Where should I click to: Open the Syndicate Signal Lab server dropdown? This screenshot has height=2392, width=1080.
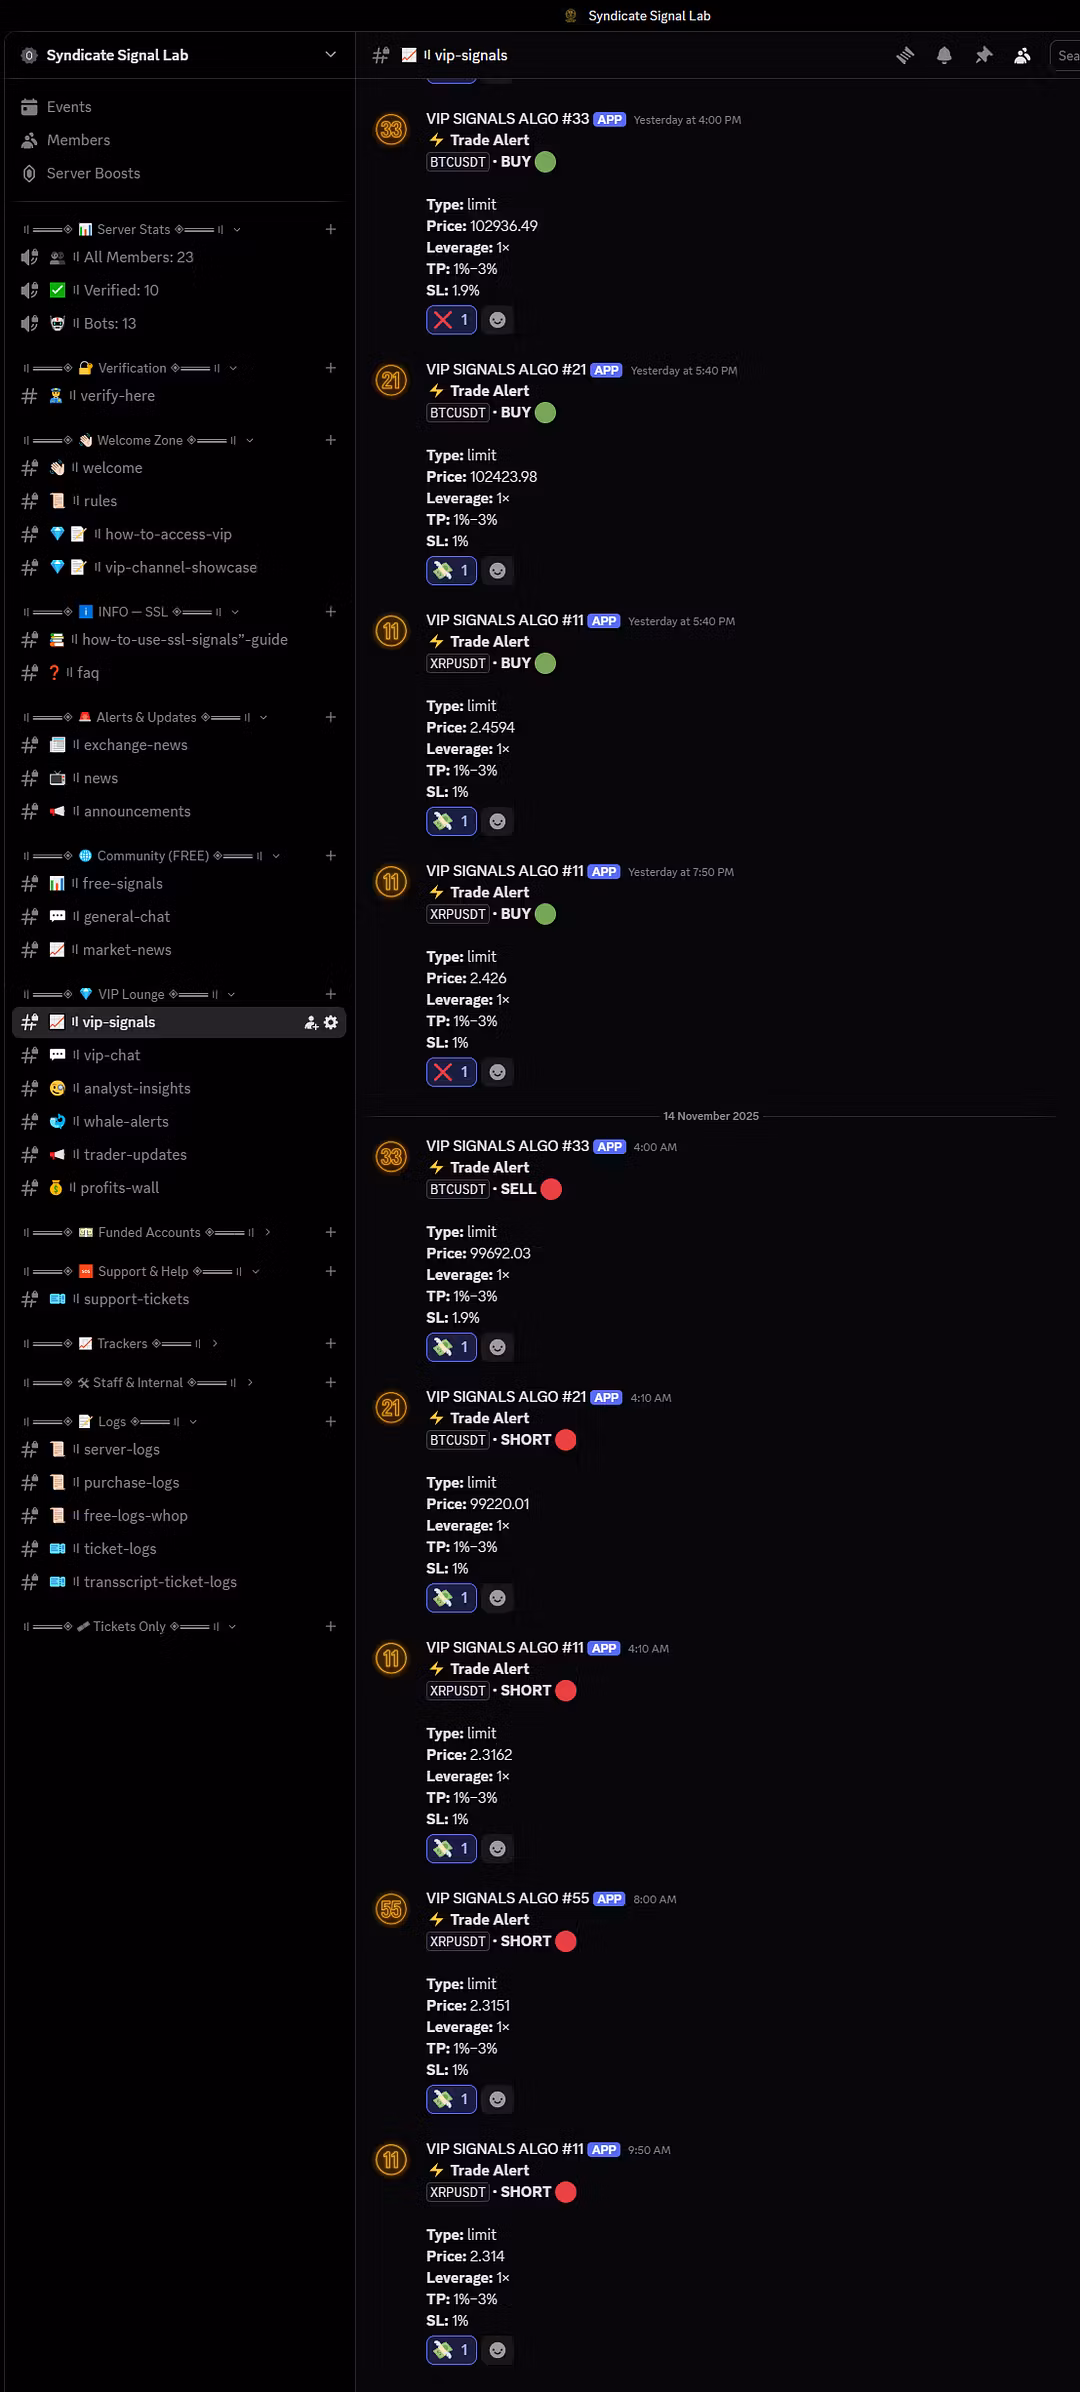point(180,55)
